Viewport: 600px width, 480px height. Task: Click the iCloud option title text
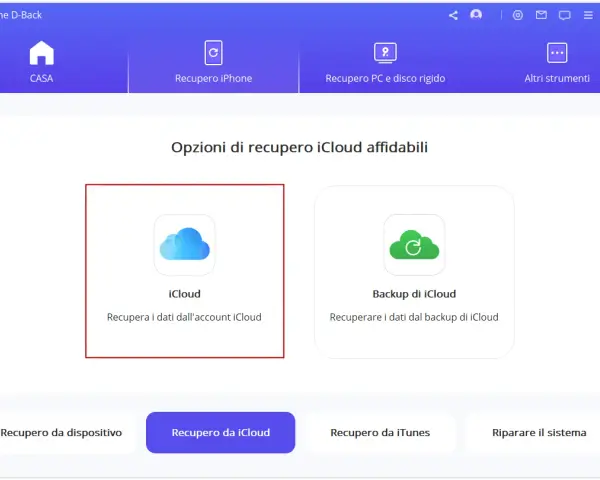184,294
